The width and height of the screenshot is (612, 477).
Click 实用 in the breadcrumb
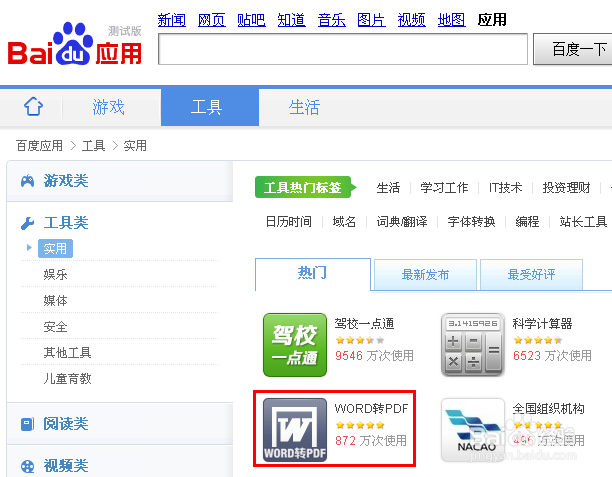tap(135, 146)
